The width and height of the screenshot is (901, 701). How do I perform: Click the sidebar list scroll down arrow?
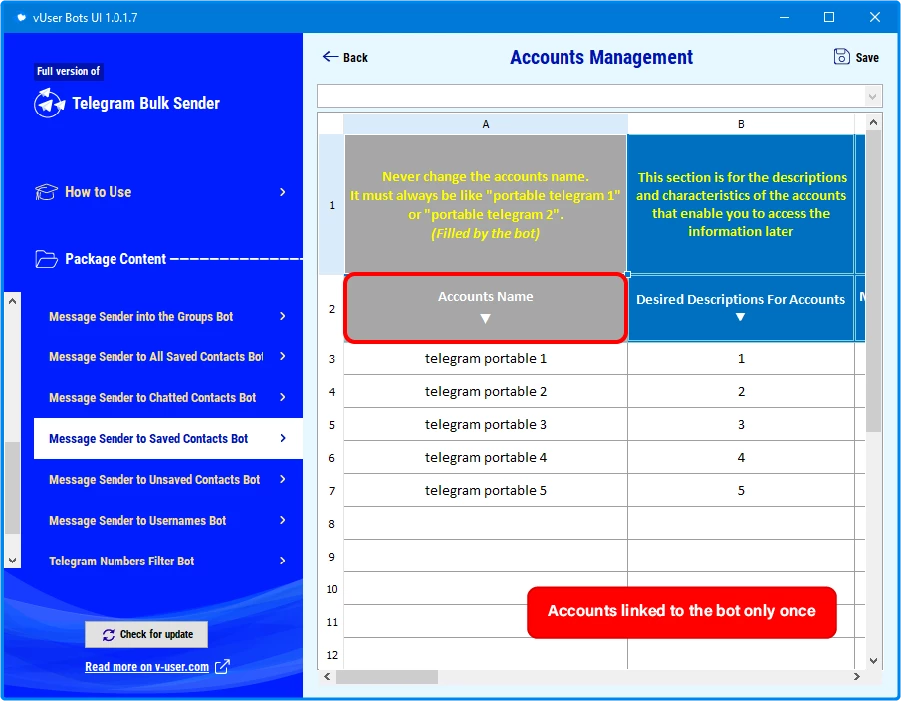pos(13,560)
